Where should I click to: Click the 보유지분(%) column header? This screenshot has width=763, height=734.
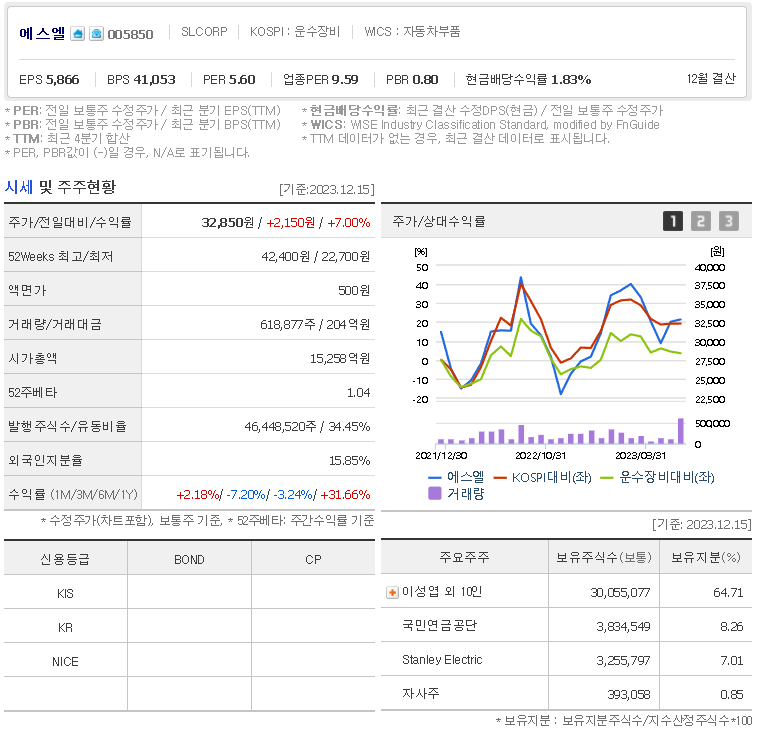tap(706, 557)
